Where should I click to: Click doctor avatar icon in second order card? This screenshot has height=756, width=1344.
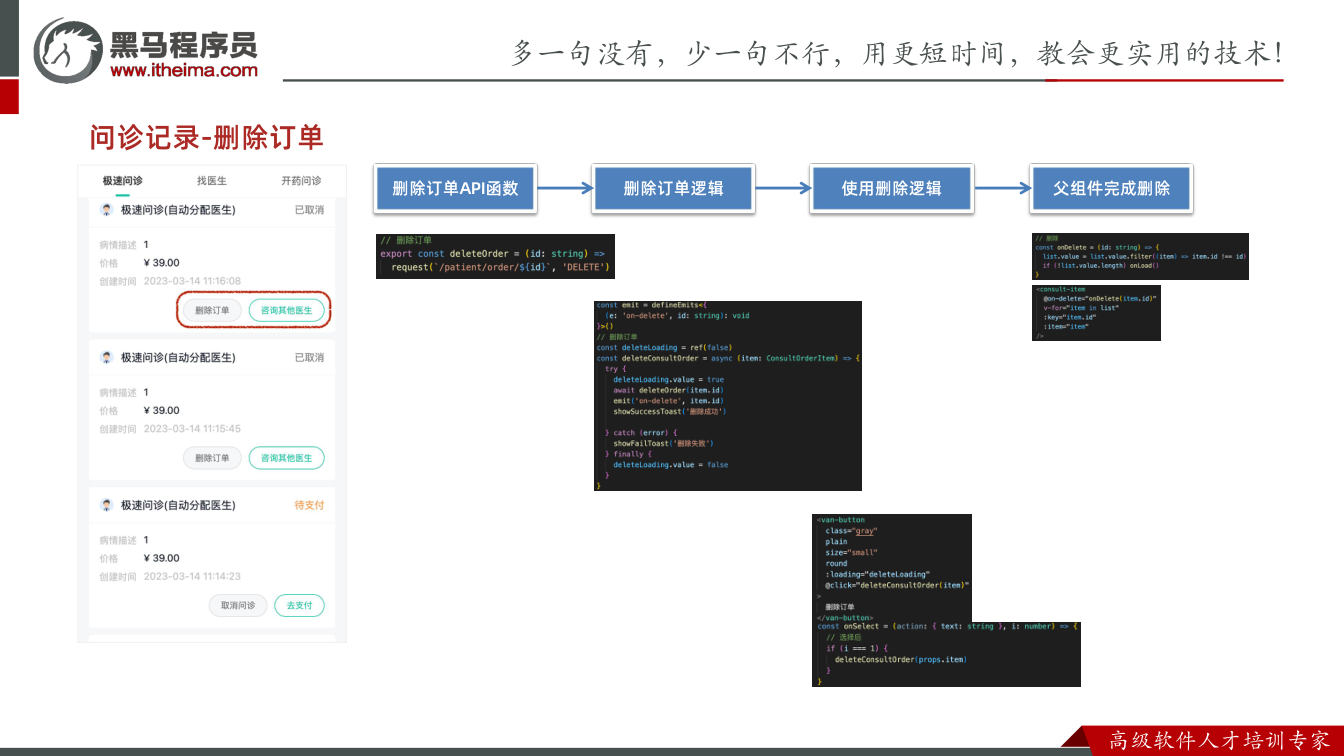[107, 357]
